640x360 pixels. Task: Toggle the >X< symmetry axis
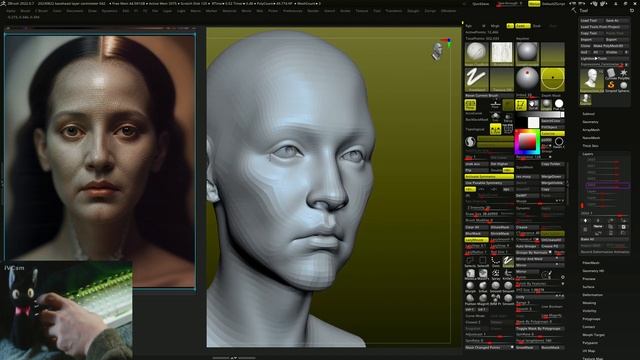tap(470, 189)
